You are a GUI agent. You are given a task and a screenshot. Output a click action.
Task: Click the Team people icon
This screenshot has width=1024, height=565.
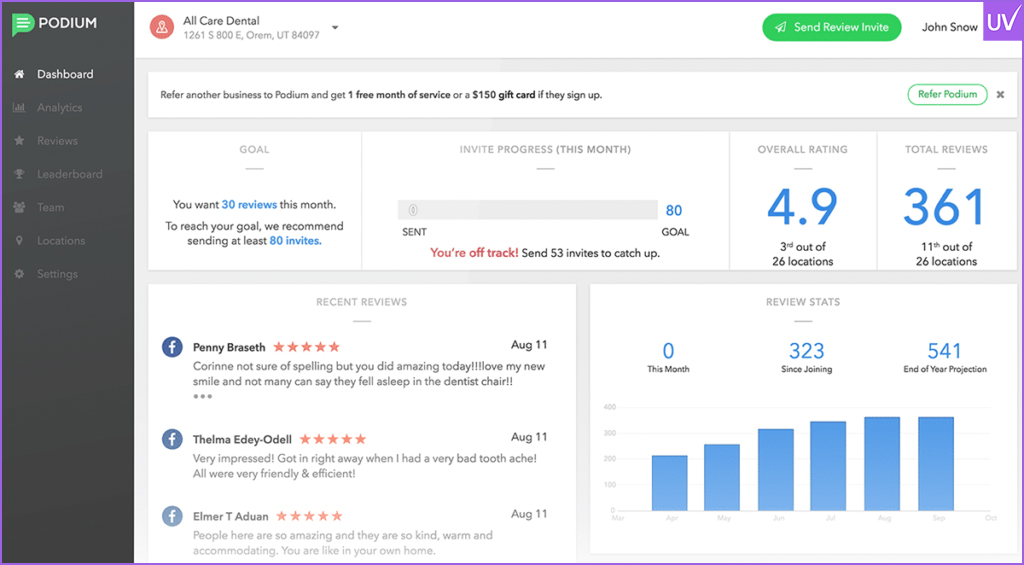20,207
